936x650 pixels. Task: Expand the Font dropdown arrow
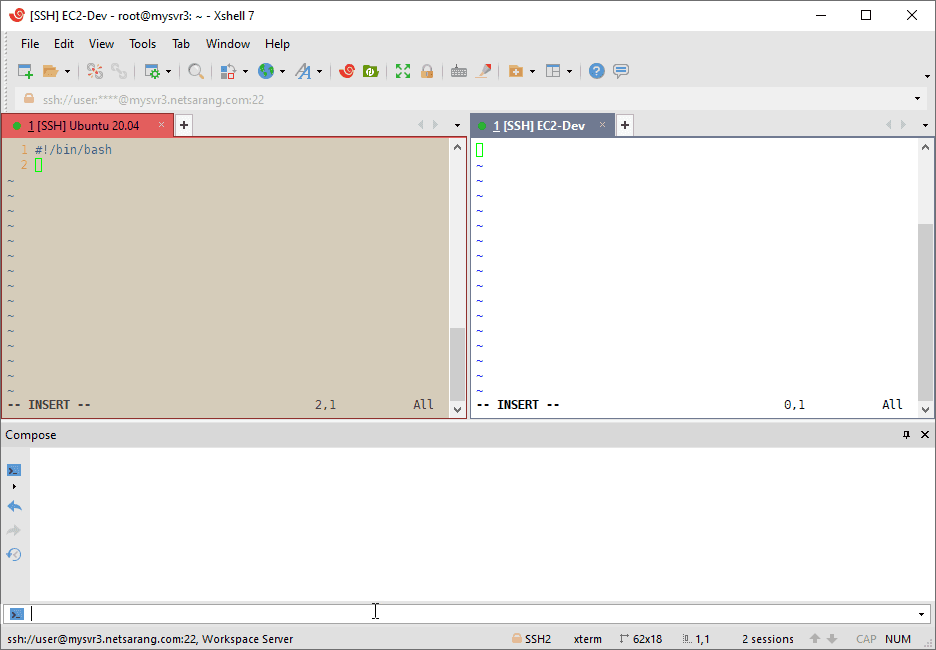pyautogui.click(x=319, y=72)
